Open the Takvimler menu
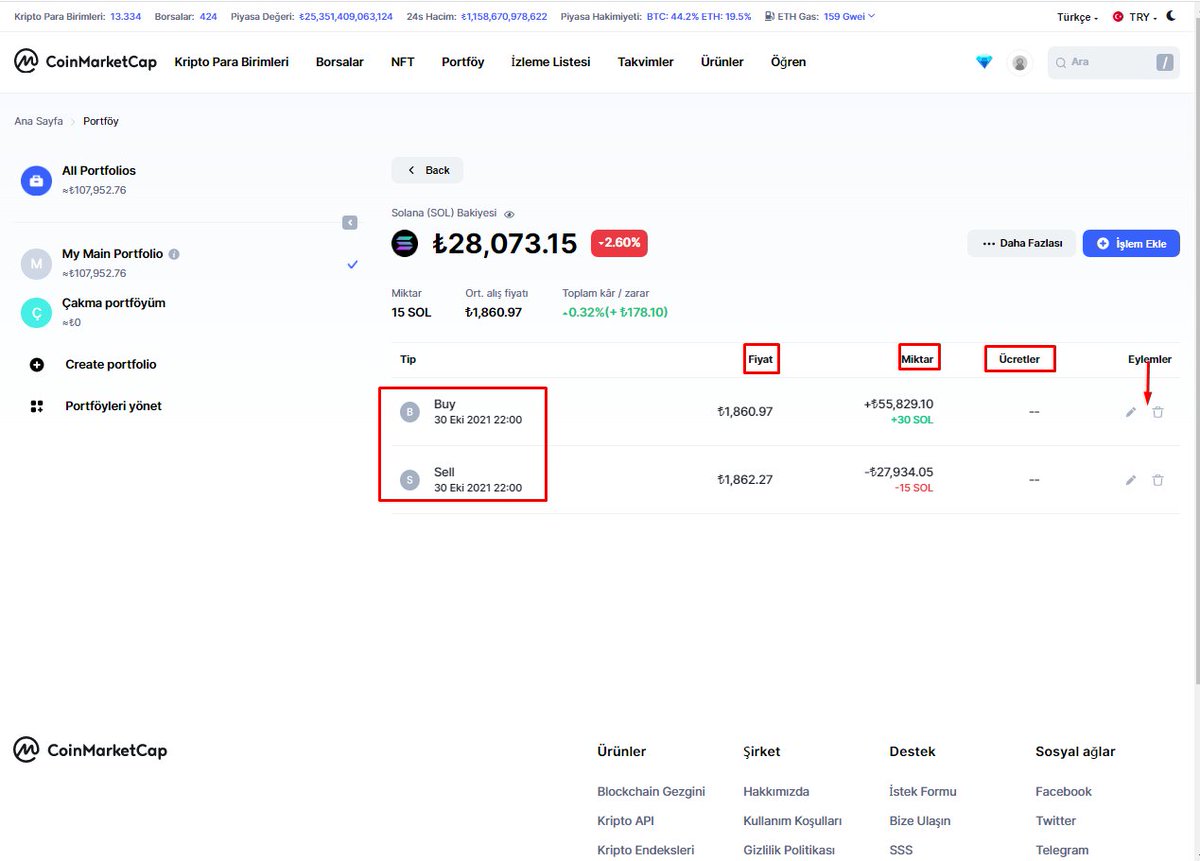 click(646, 62)
